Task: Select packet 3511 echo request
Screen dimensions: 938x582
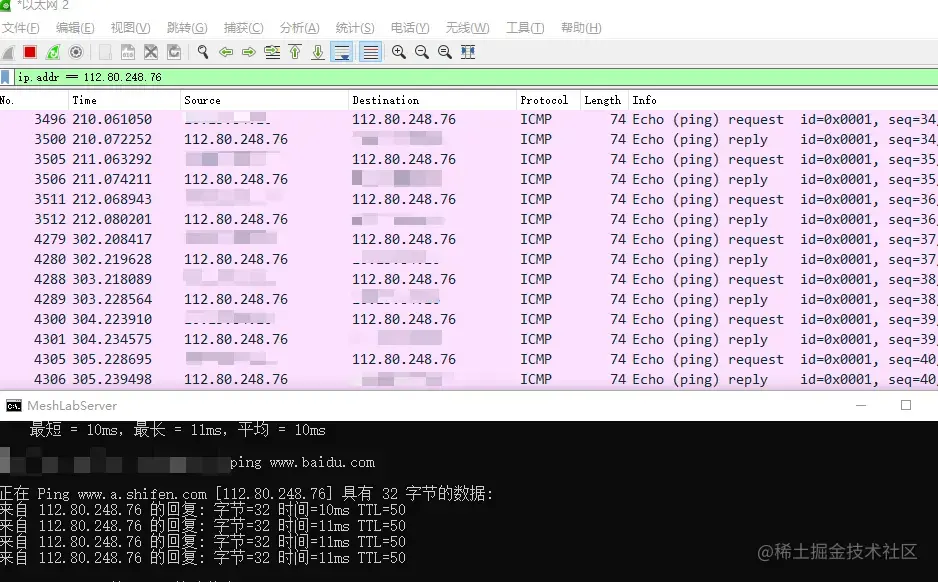Action: click(469, 199)
